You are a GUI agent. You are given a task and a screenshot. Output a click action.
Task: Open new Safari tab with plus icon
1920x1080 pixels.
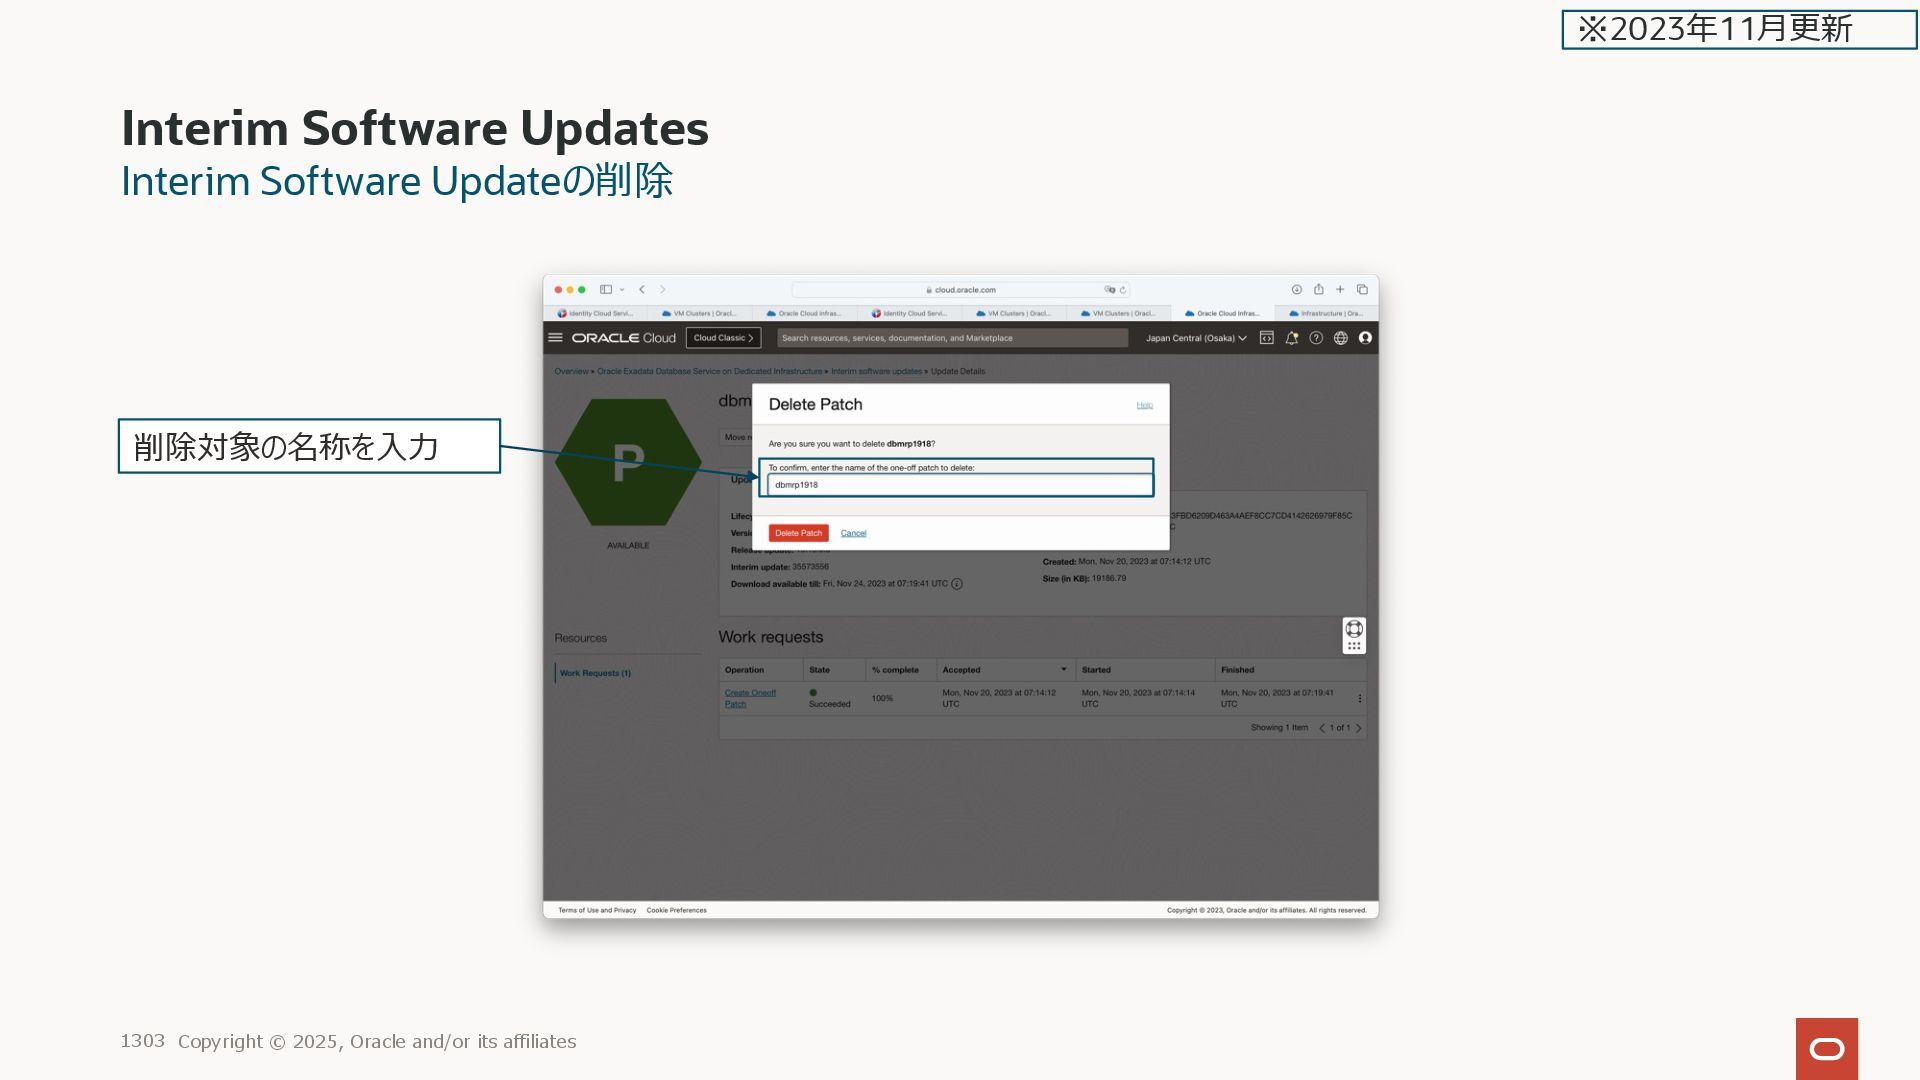(x=1340, y=290)
